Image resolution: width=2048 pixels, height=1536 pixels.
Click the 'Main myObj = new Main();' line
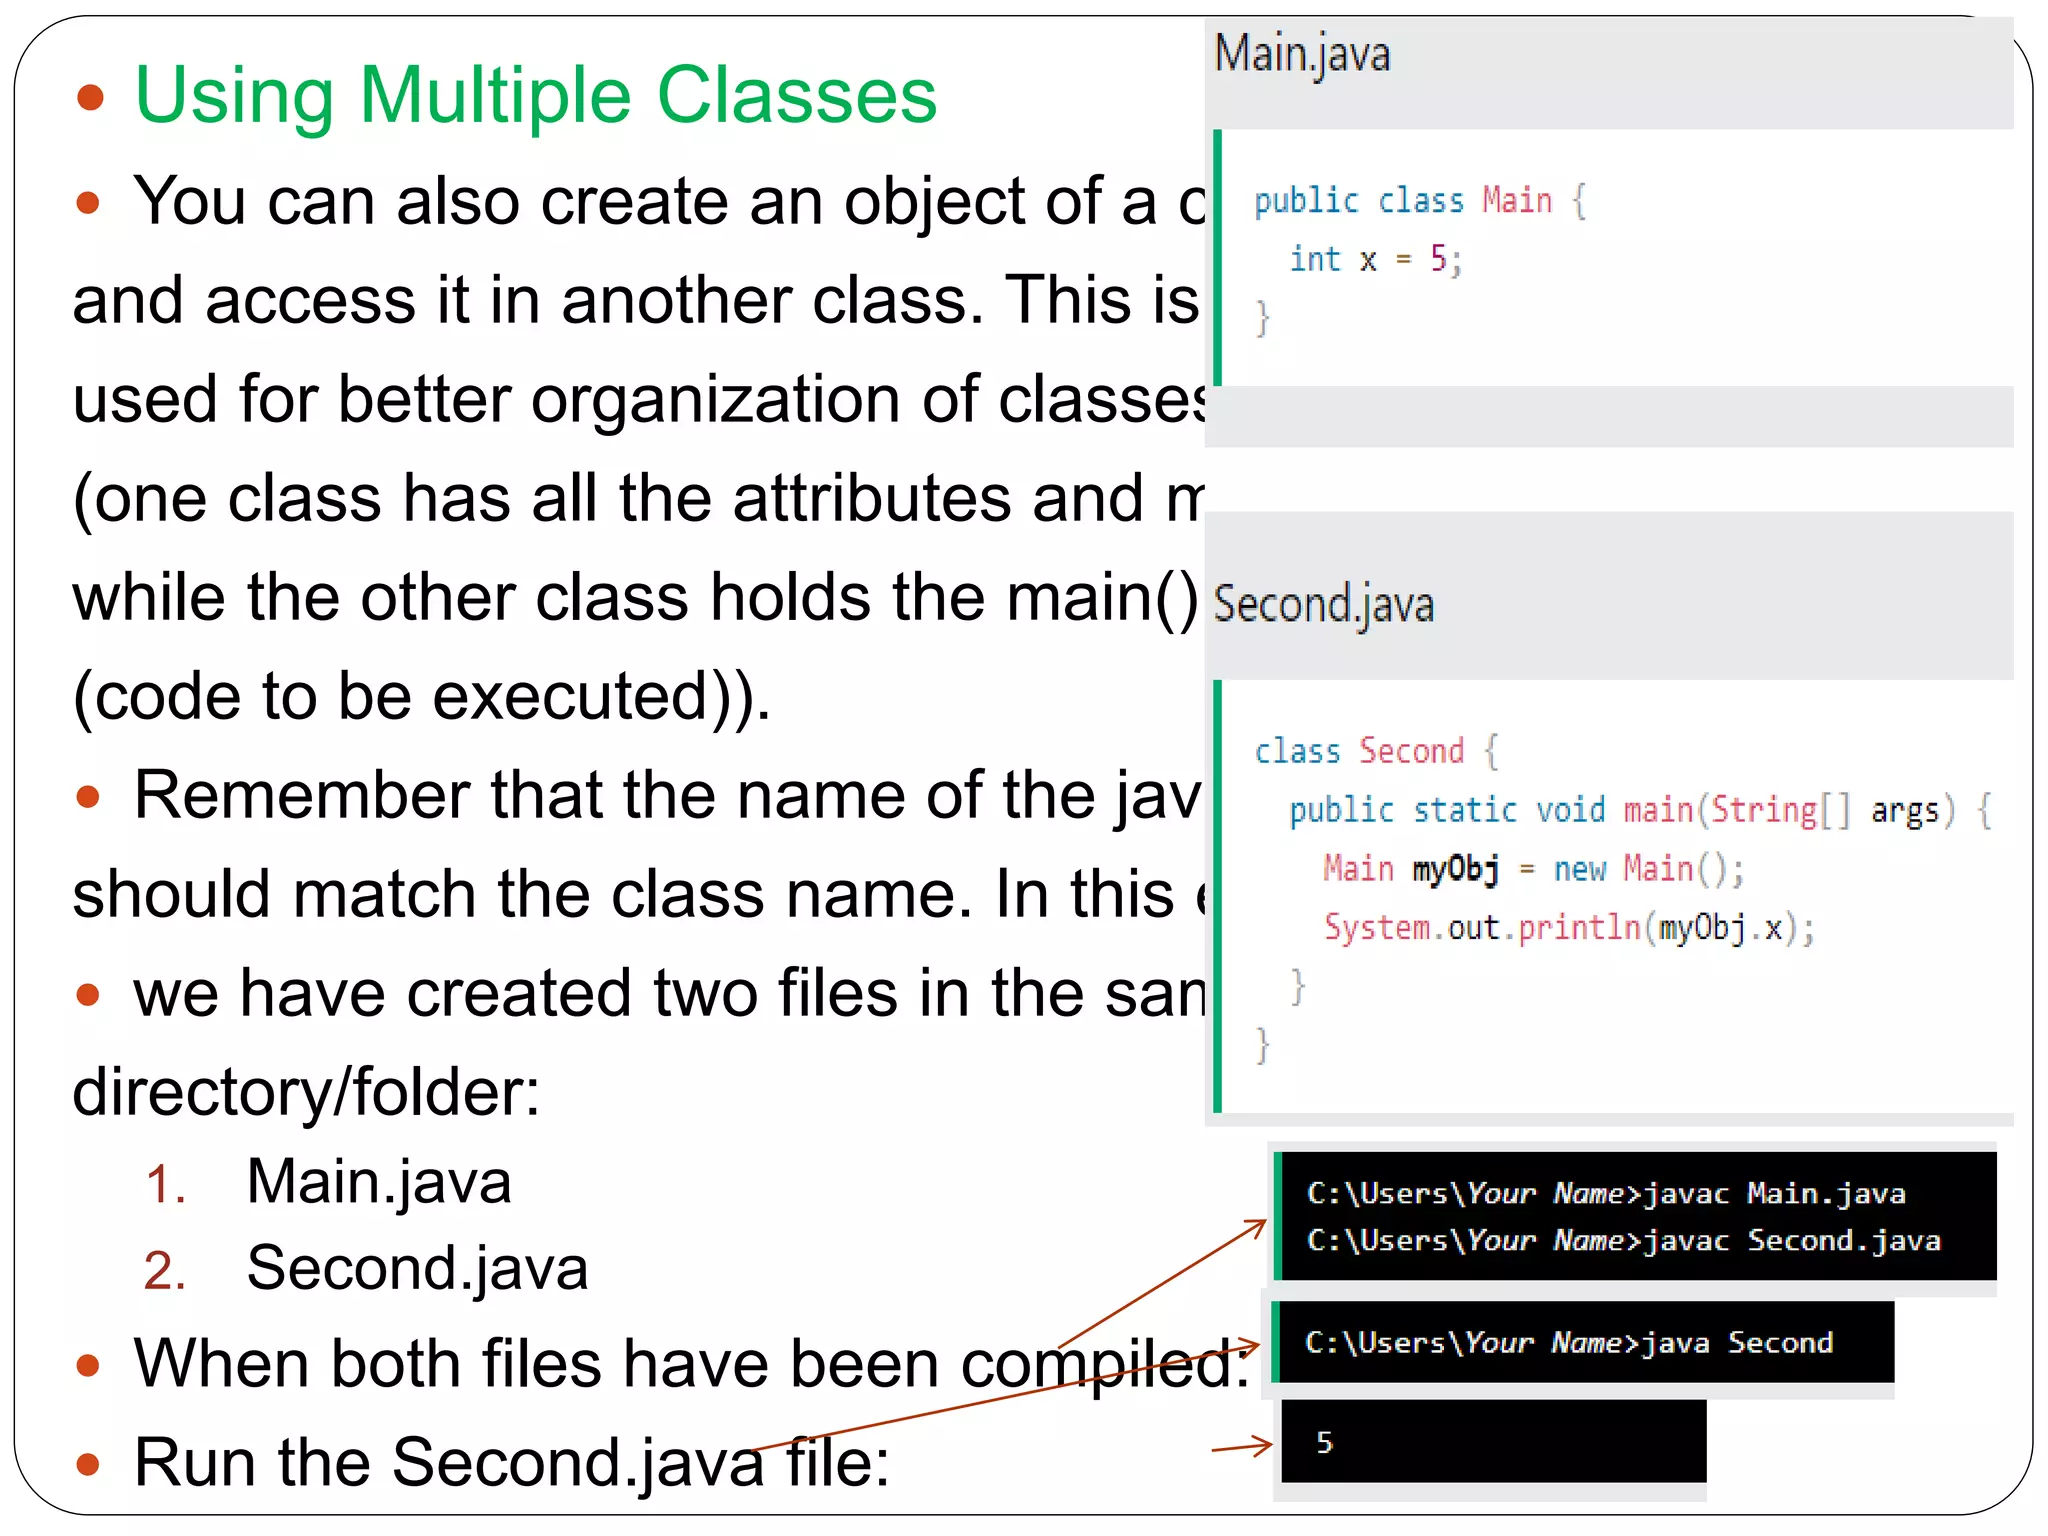click(1534, 868)
